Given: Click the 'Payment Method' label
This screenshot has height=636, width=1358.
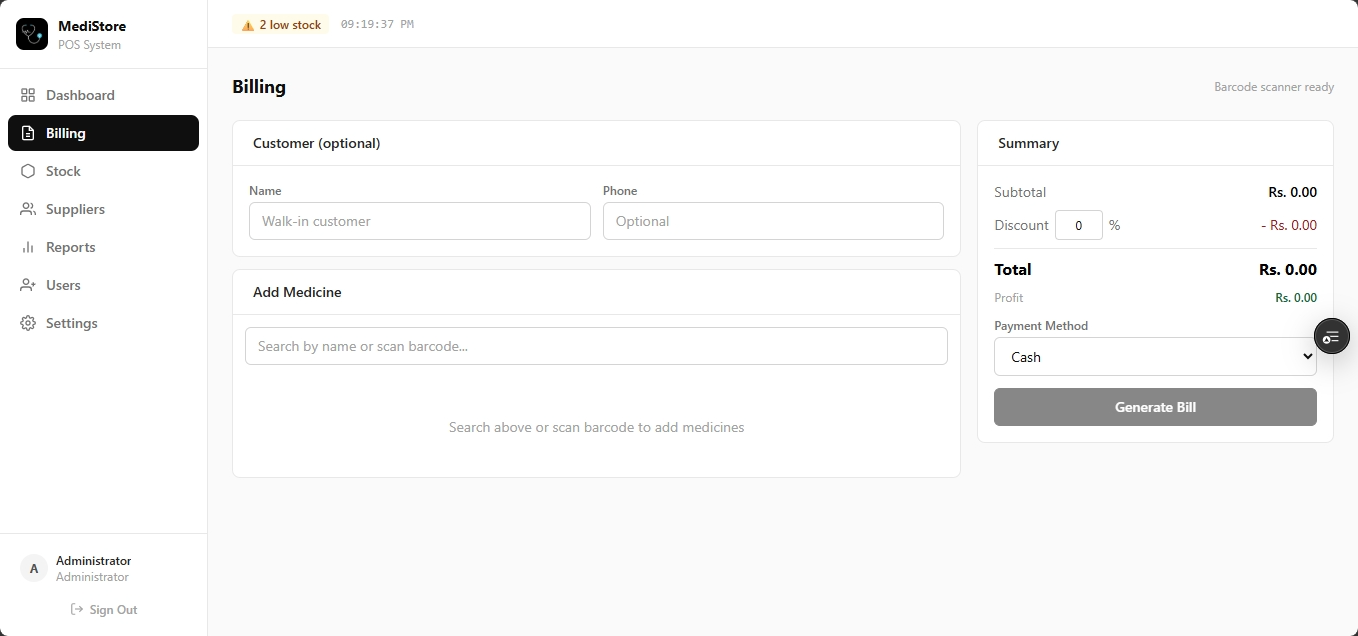Looking at the screenshot, I should [1041, 326].
